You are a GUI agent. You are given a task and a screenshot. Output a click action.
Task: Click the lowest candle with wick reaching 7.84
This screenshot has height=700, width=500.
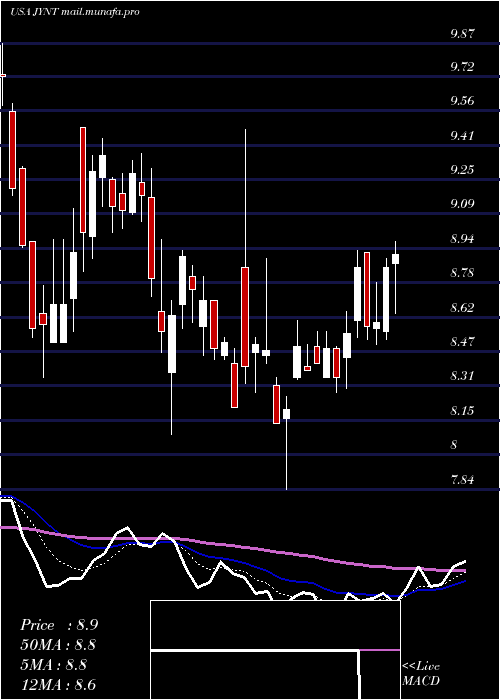(286, 414)
